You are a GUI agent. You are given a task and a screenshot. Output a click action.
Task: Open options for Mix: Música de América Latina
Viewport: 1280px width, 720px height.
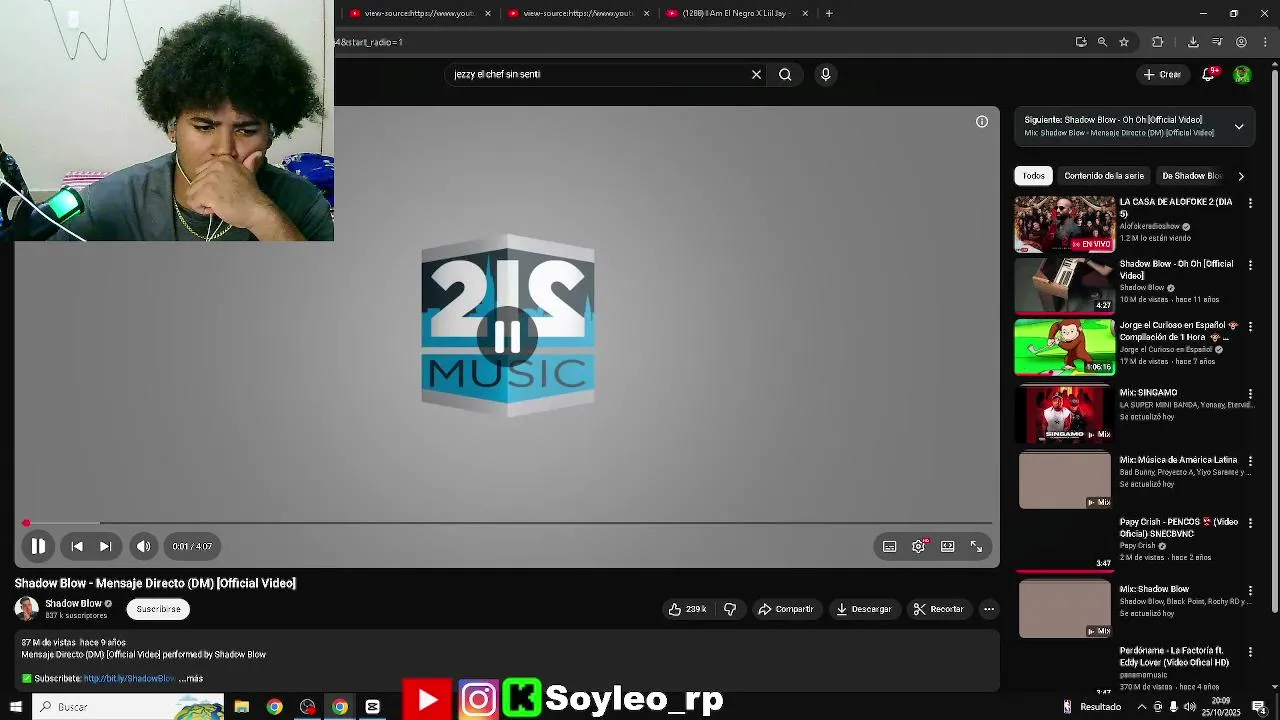[x=1250, y=461]
